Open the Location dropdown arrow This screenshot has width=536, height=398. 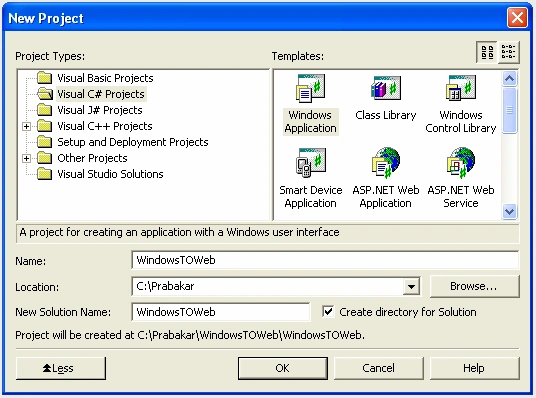point(411,287)
